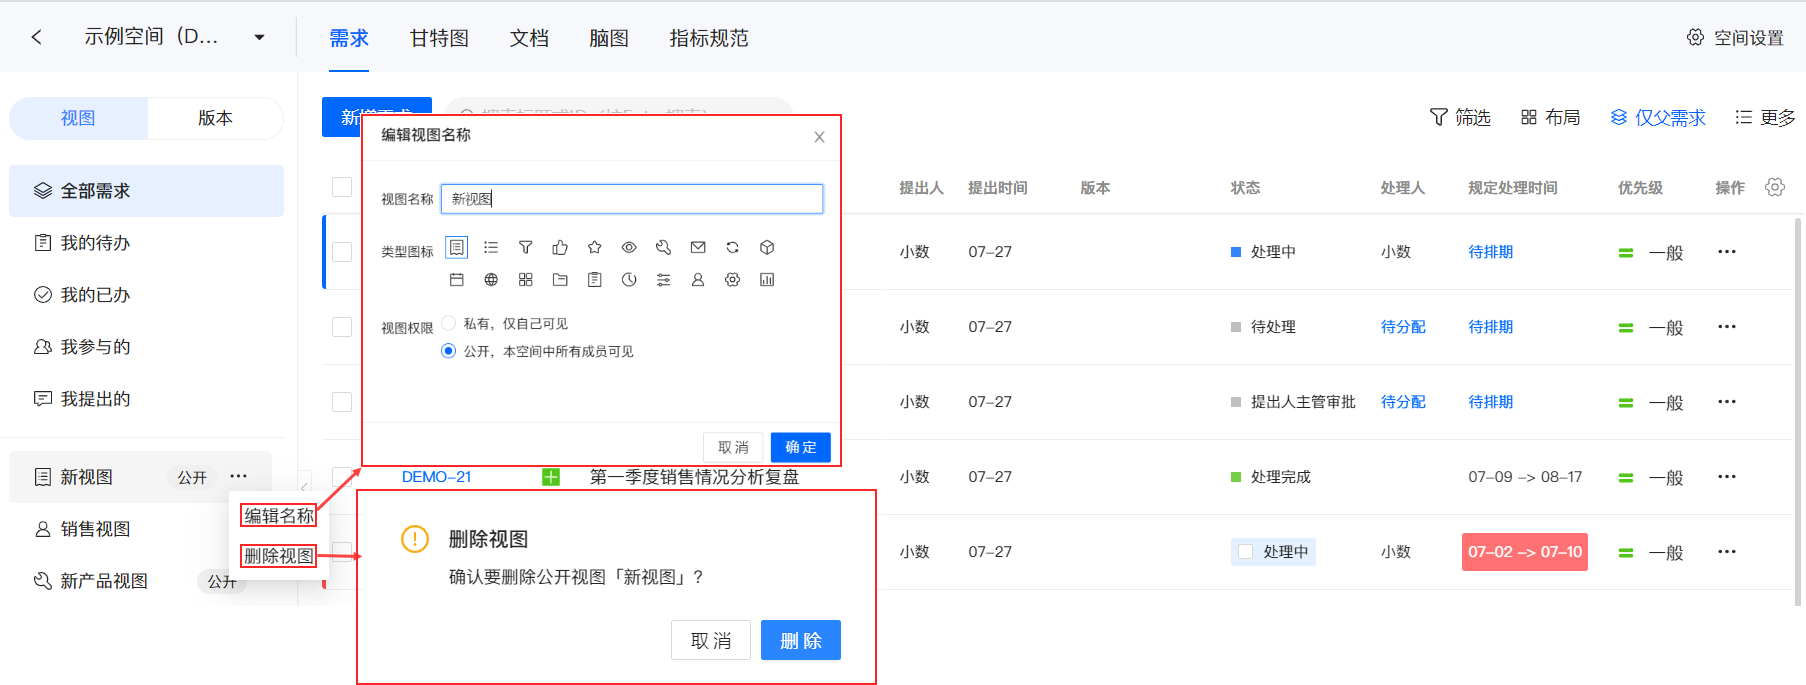The width and height of the screenshot is (1806, 685).
Task: Open the 更多 more options menu
Action: [1765, 117]
